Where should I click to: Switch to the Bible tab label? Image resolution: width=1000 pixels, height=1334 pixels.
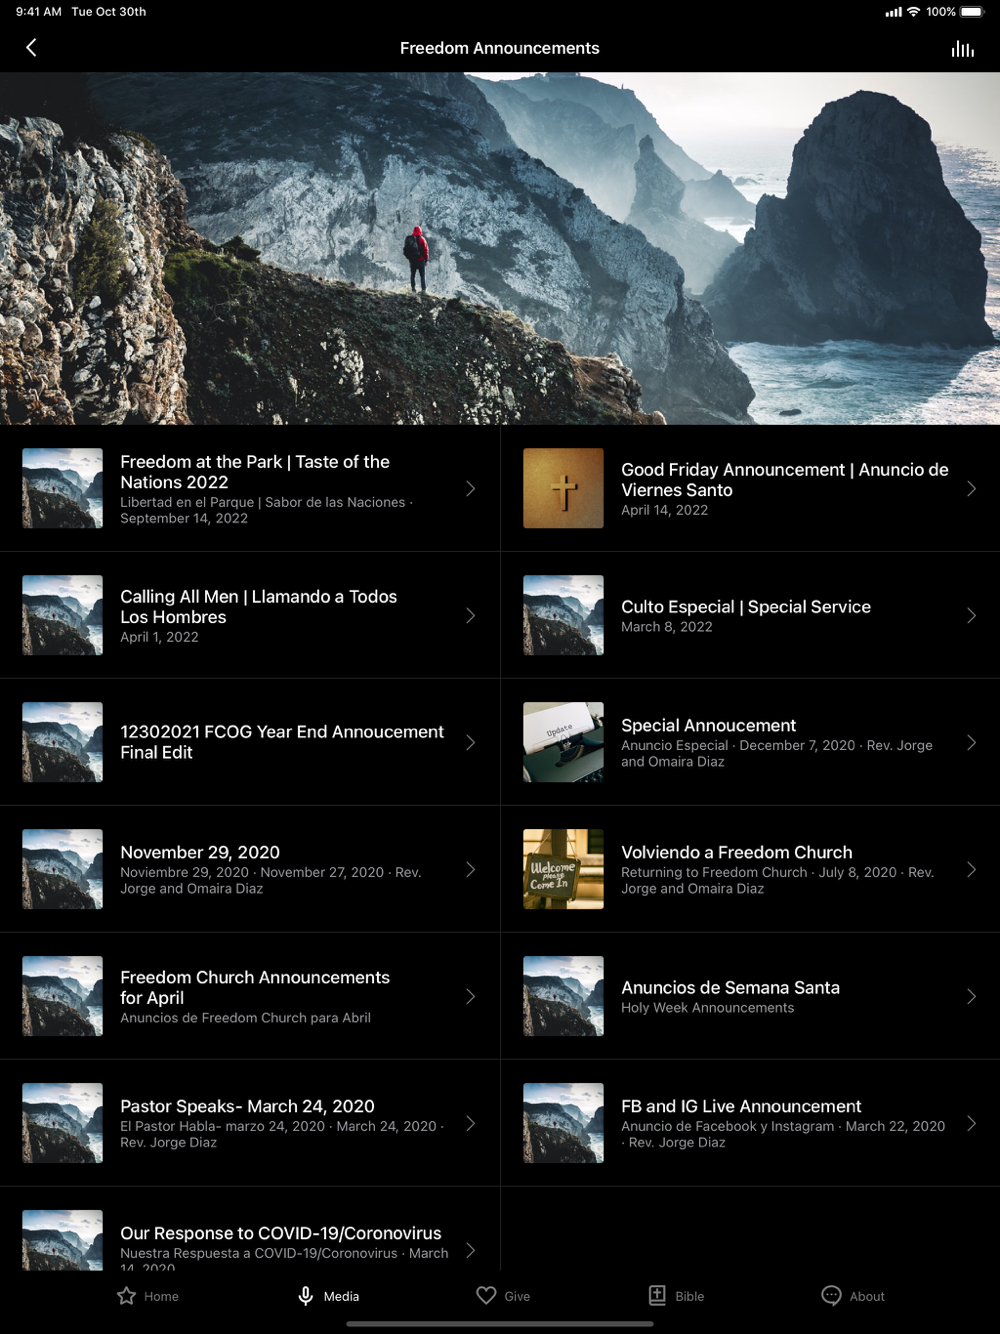[x=689, y=1296]
